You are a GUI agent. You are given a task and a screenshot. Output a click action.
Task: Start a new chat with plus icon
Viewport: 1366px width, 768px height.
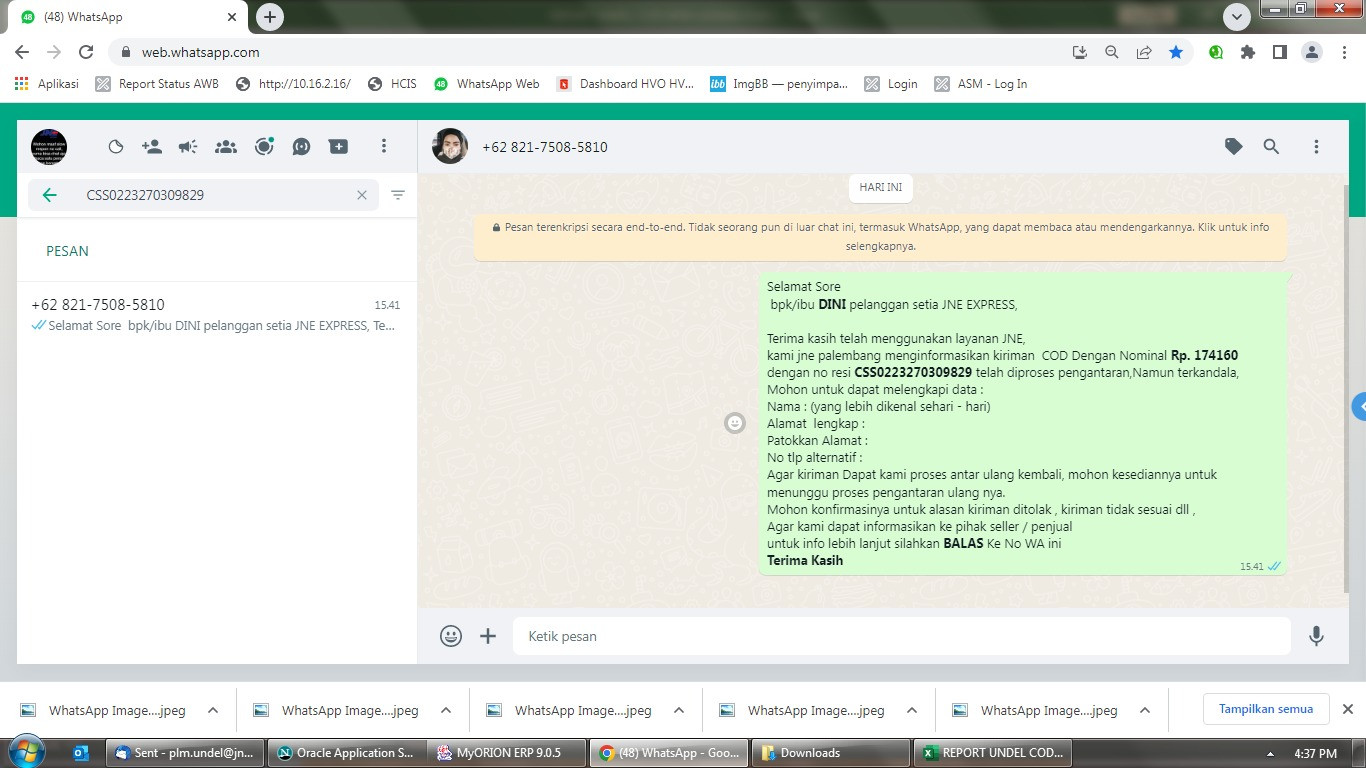tap(339, 146)
